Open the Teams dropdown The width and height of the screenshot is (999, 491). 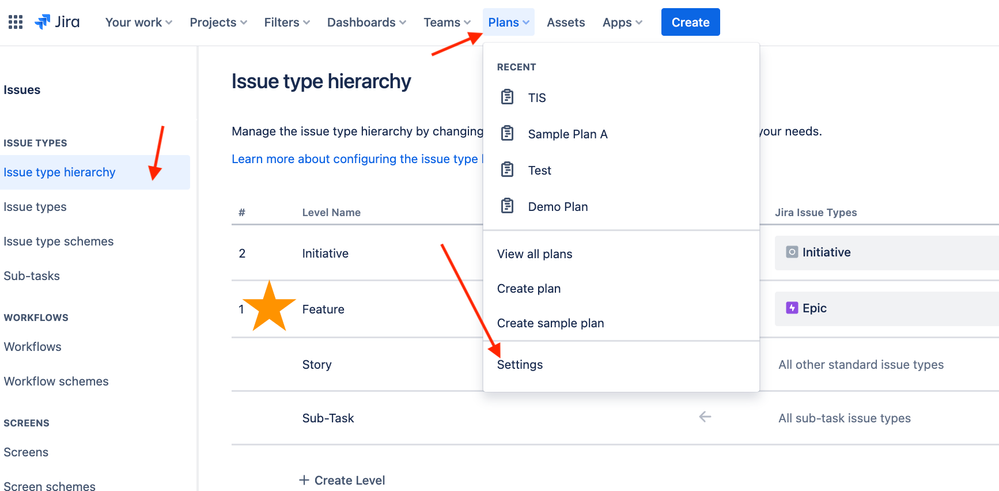[x=447, y=22]
